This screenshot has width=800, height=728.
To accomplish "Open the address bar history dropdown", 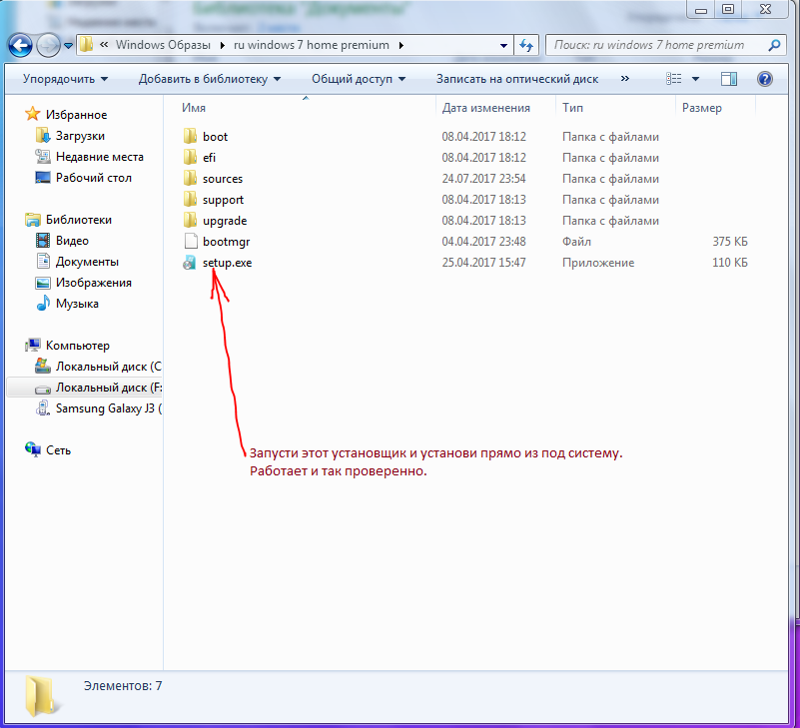I will 504,45.
